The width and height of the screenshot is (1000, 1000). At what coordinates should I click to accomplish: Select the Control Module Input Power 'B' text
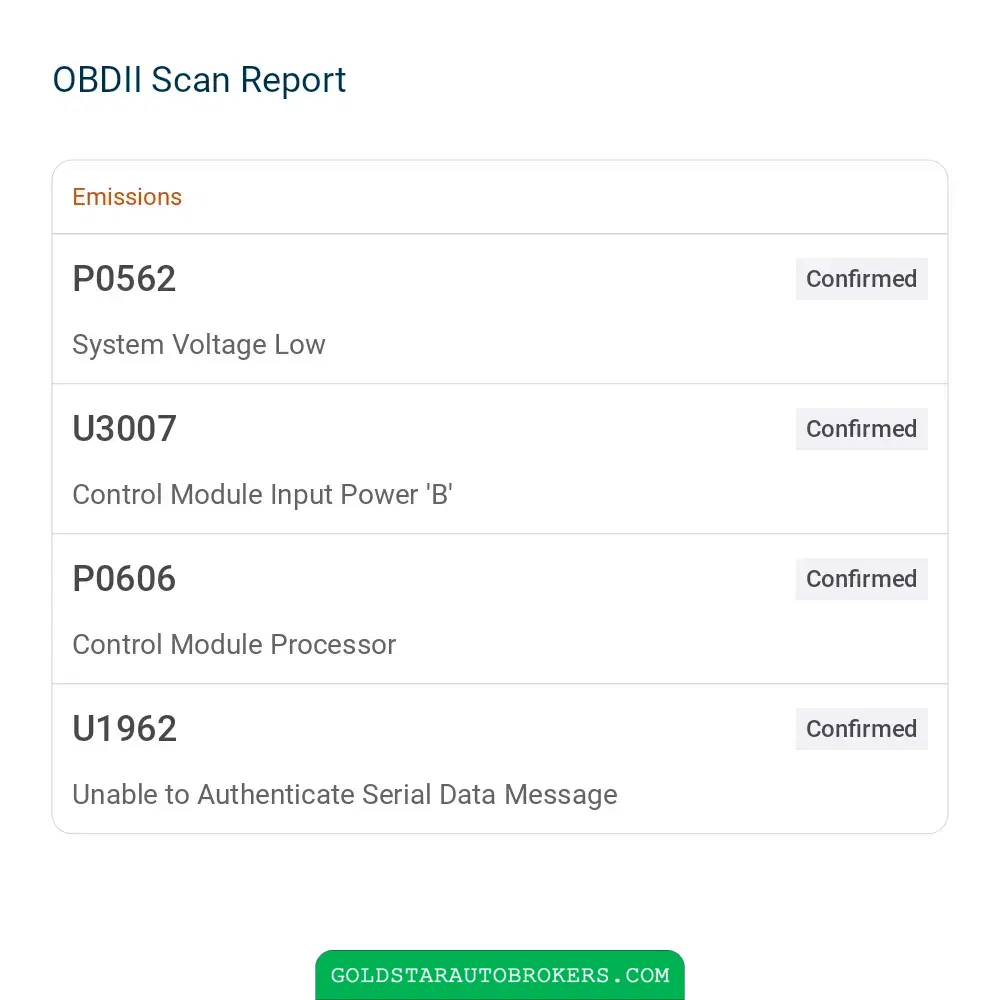263,494
